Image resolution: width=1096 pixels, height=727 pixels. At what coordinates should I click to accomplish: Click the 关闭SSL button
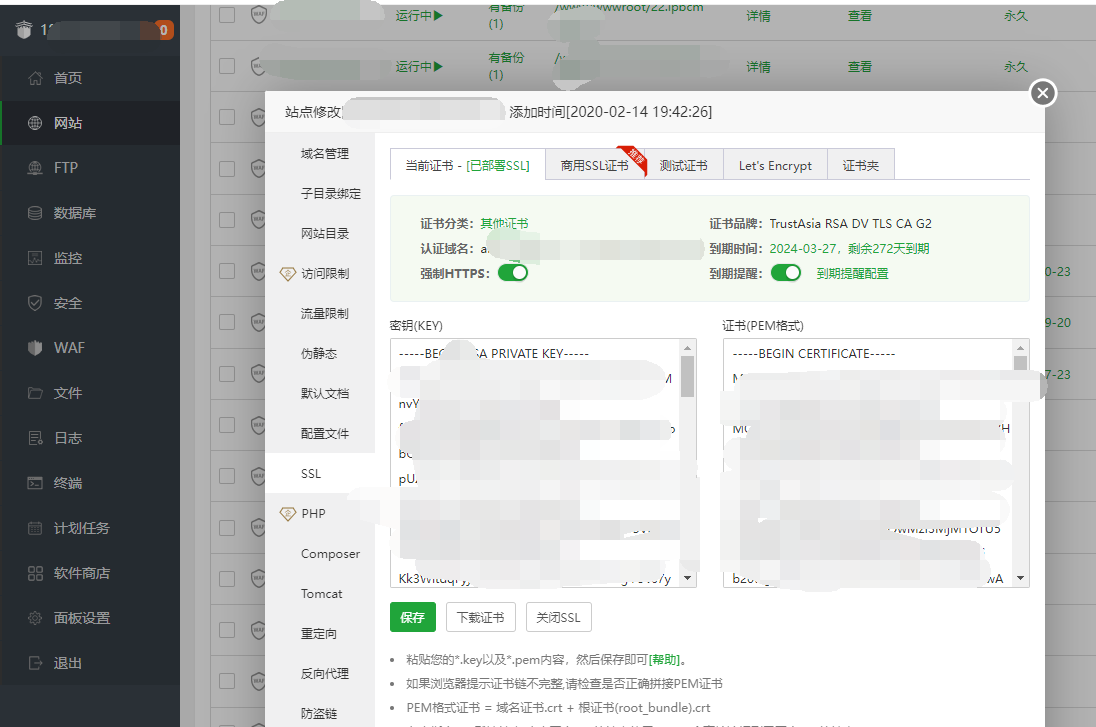pos(558,617)
